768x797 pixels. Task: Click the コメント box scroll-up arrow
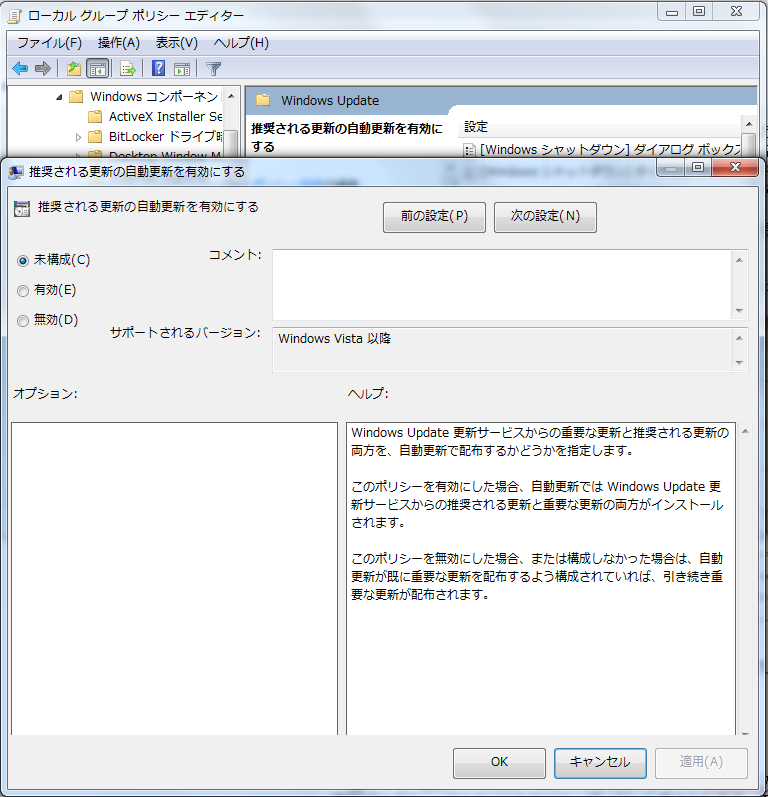point(740,260)
